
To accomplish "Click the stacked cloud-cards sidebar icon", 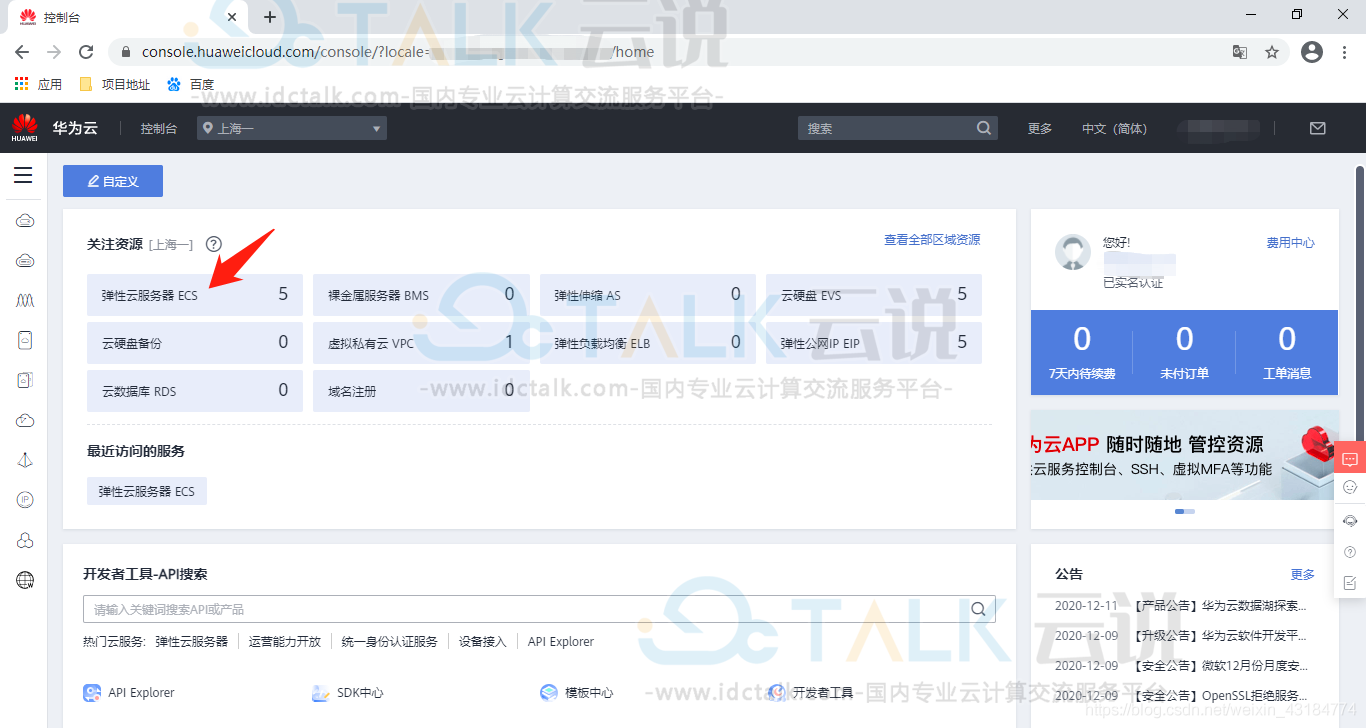I will (25, 380).
